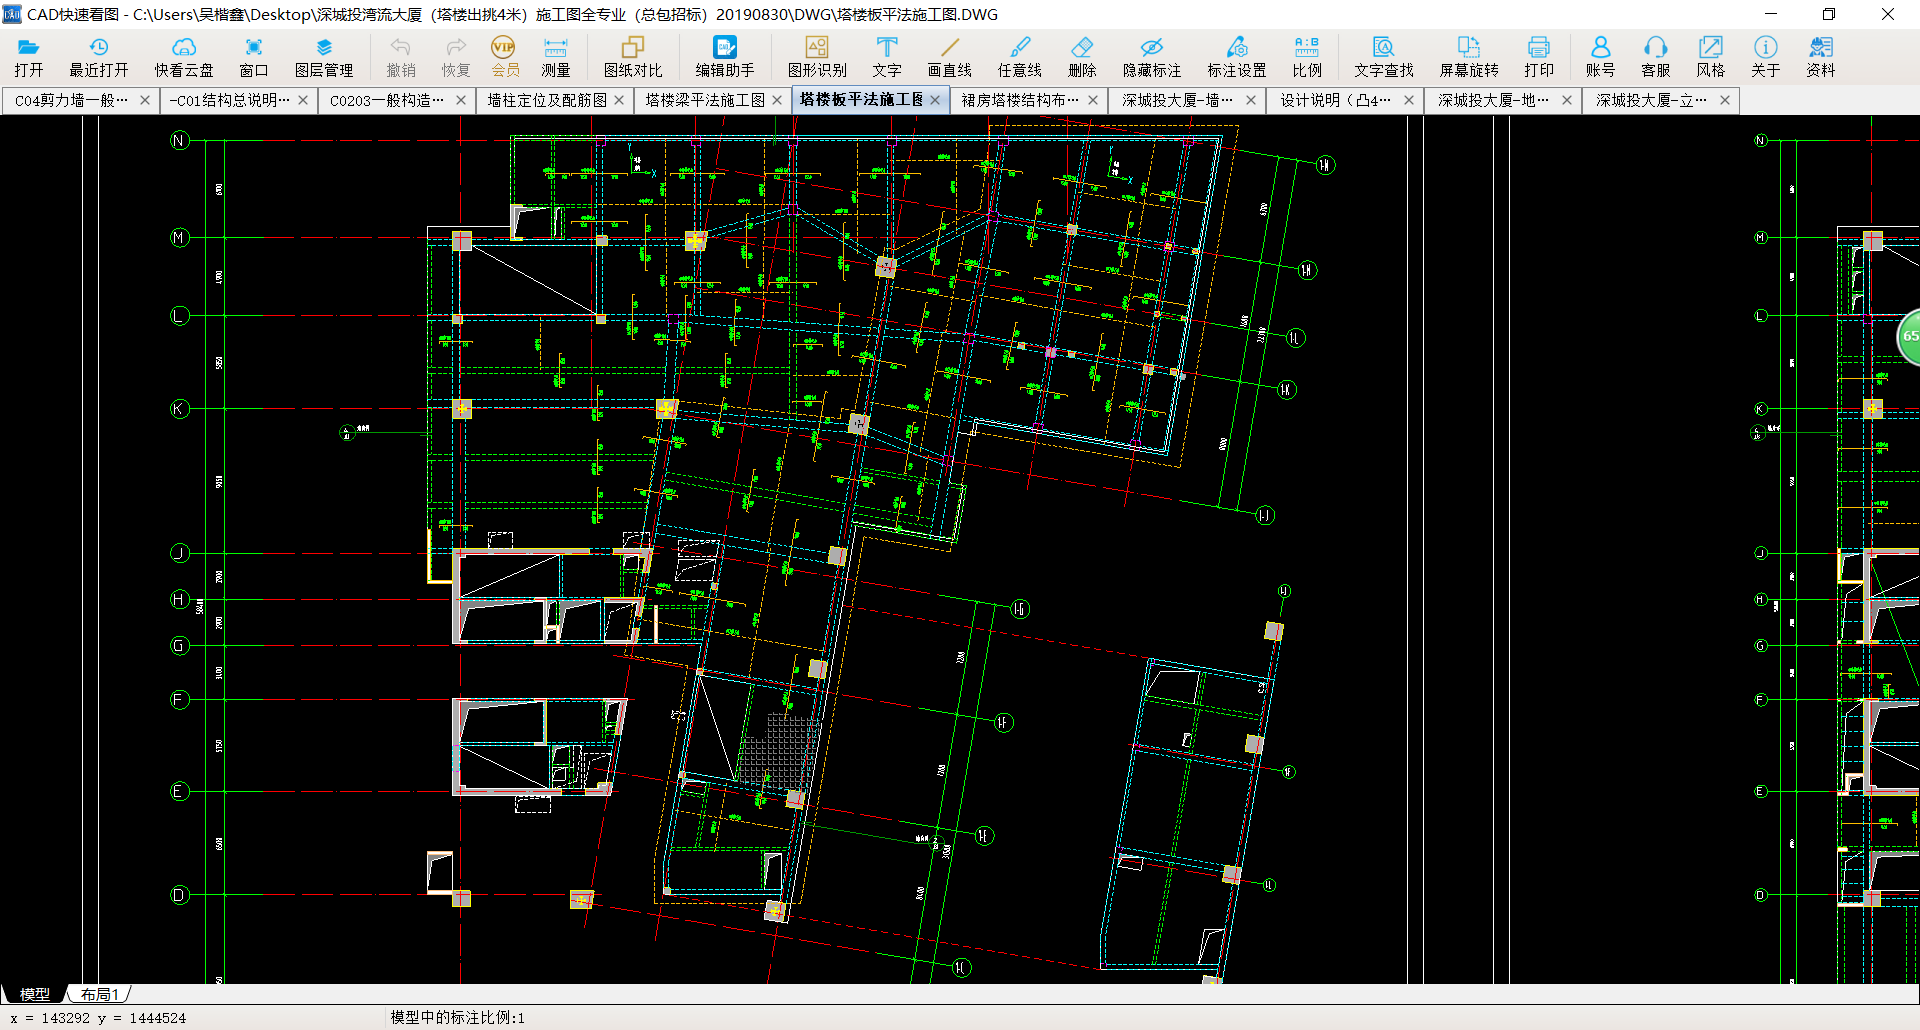Open 图纸对比 drawing compare tool
The image size is (1920, 1030).
click(x=633, y=57)
